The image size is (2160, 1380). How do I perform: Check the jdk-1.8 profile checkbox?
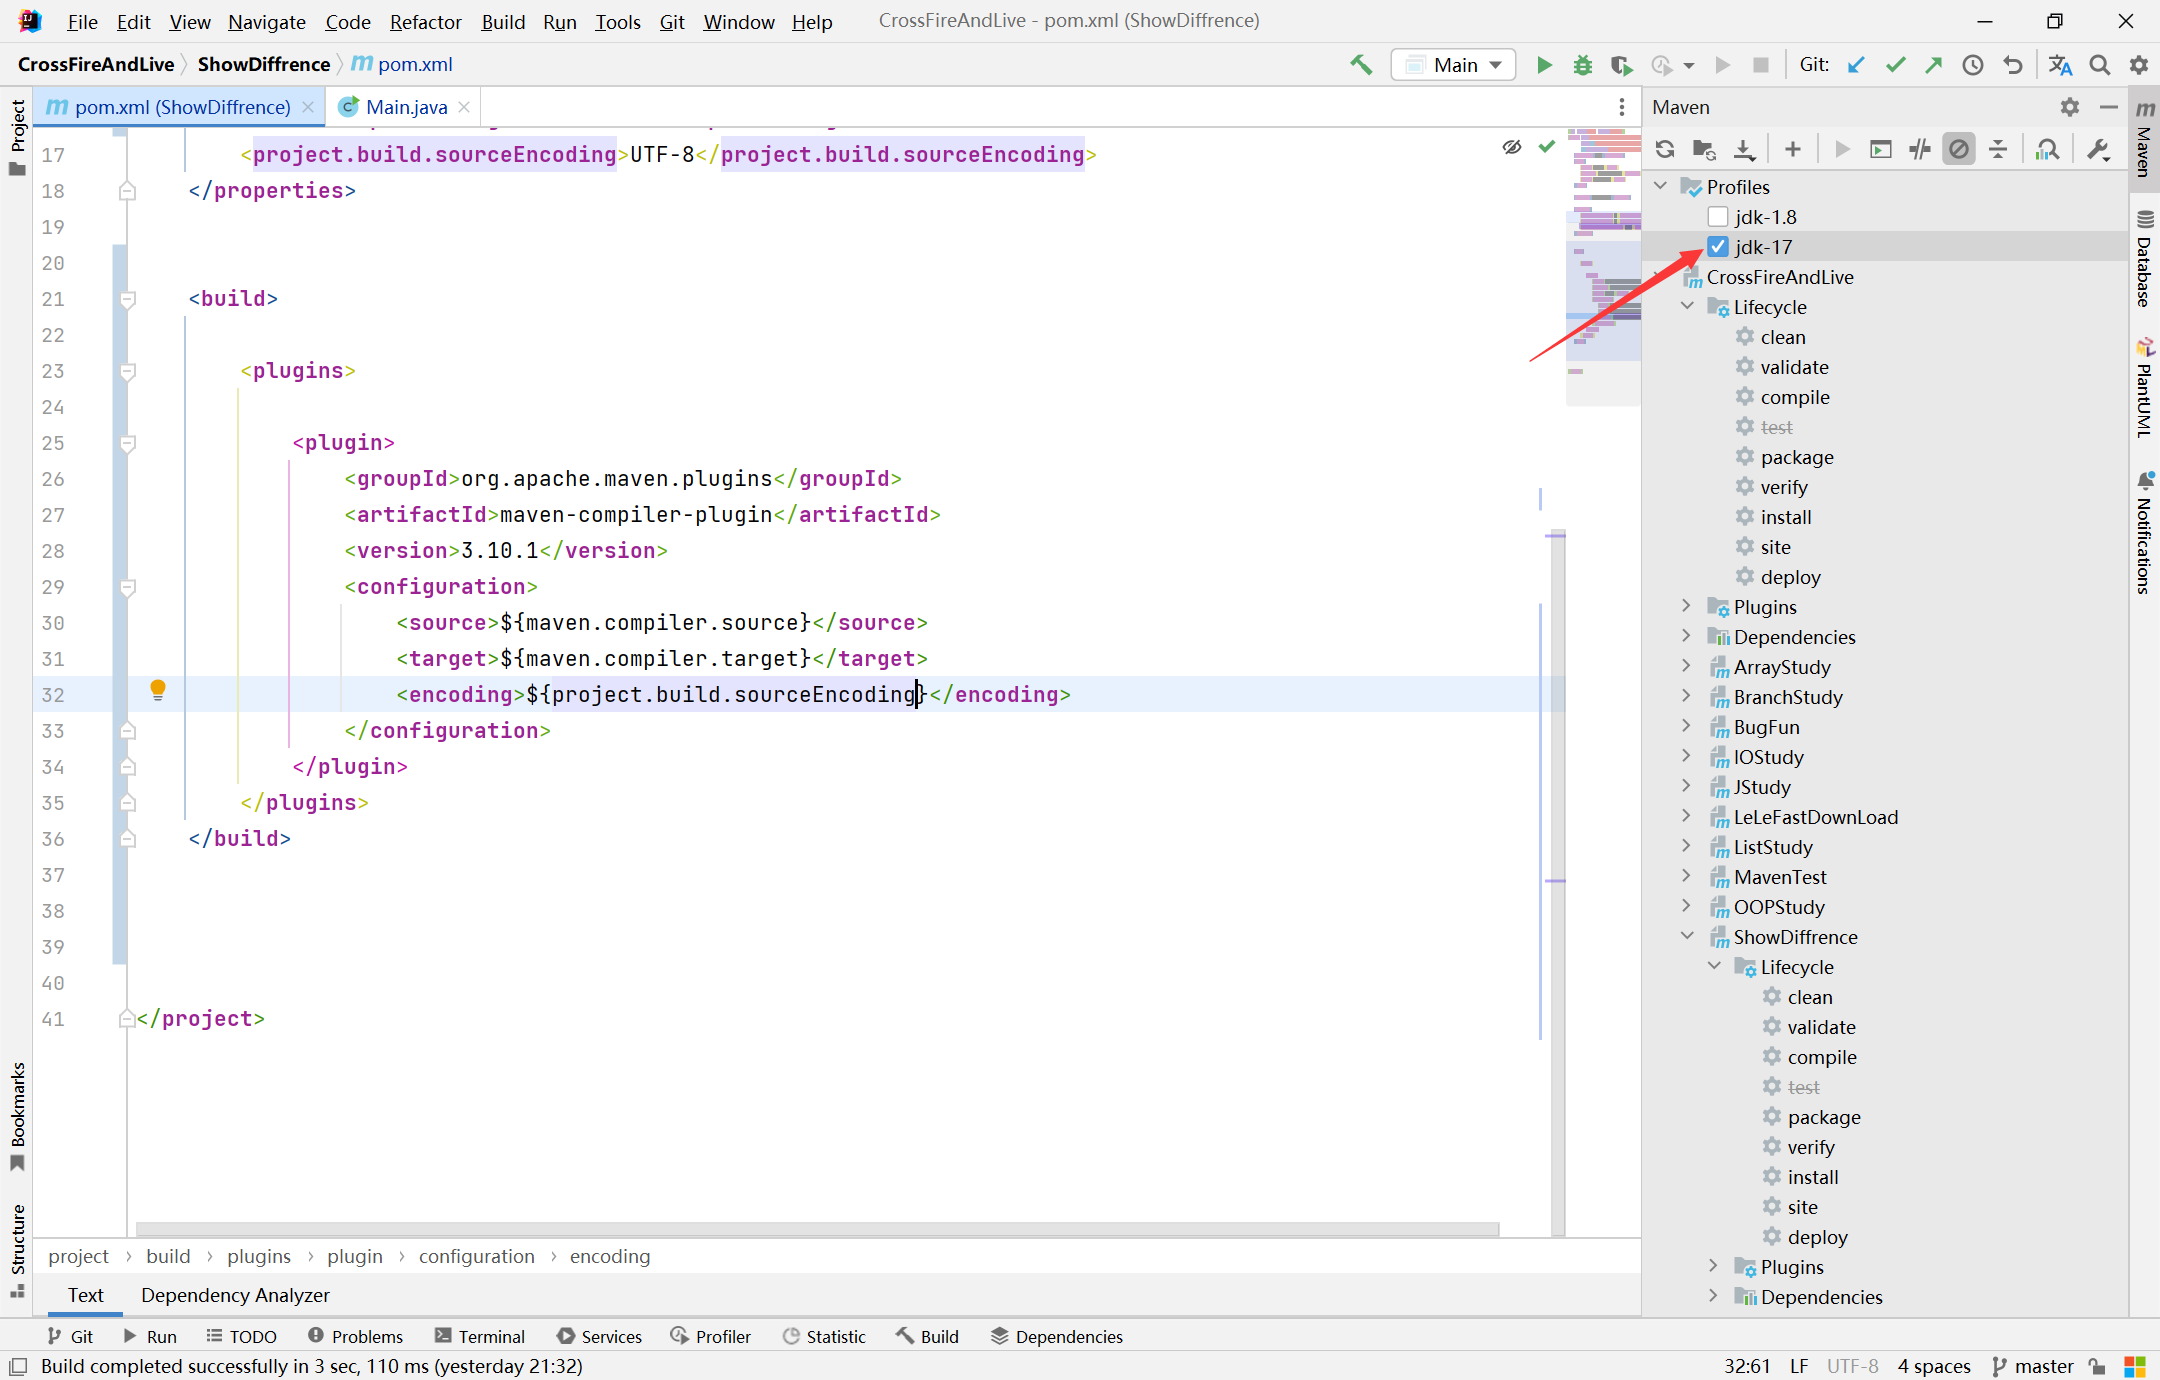(x=1718, y=217)
